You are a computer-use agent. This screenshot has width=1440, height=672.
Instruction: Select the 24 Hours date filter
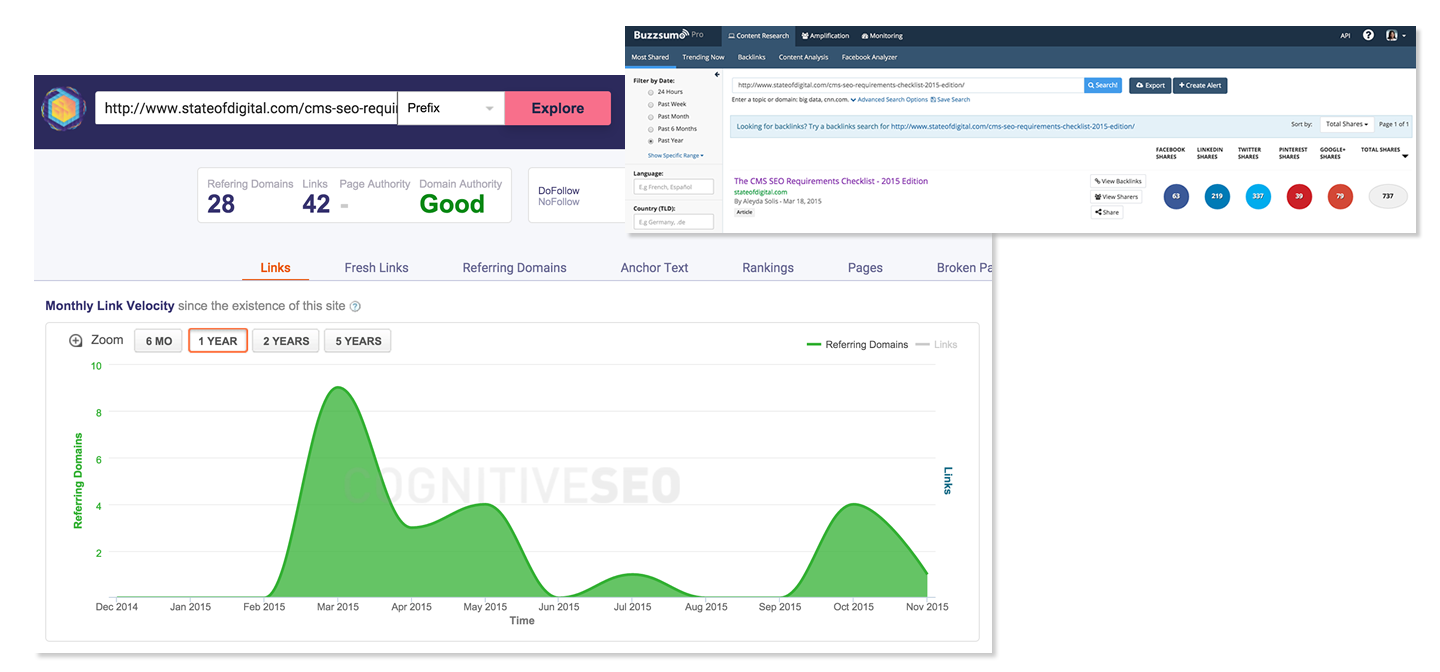click(649, 91)
